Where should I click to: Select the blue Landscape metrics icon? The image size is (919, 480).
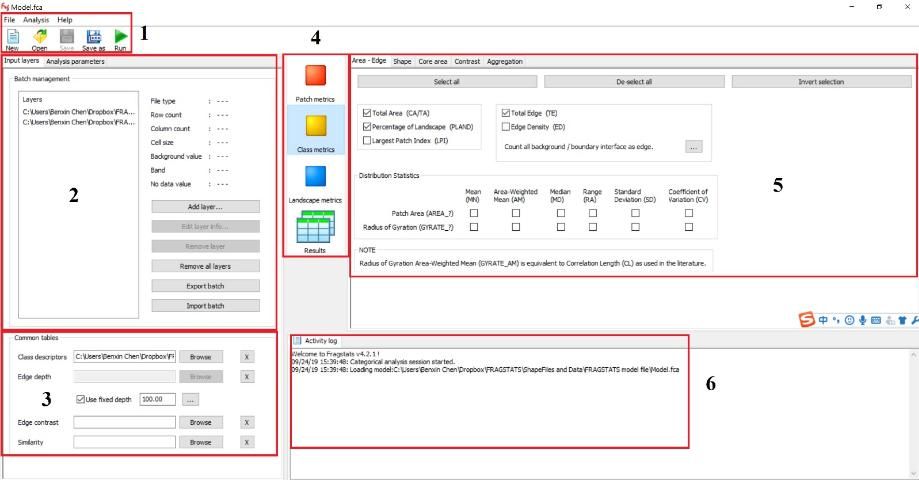[316, 177]
